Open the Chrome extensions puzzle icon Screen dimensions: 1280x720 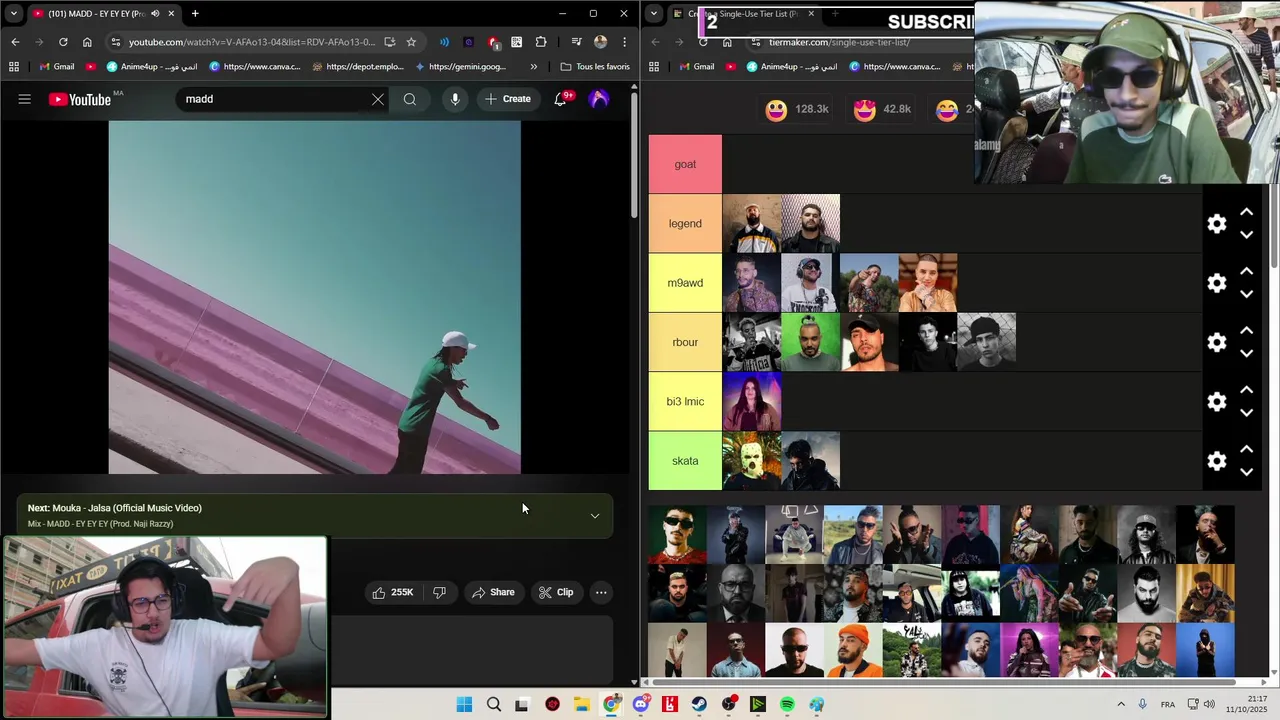(x=541, y=42)
